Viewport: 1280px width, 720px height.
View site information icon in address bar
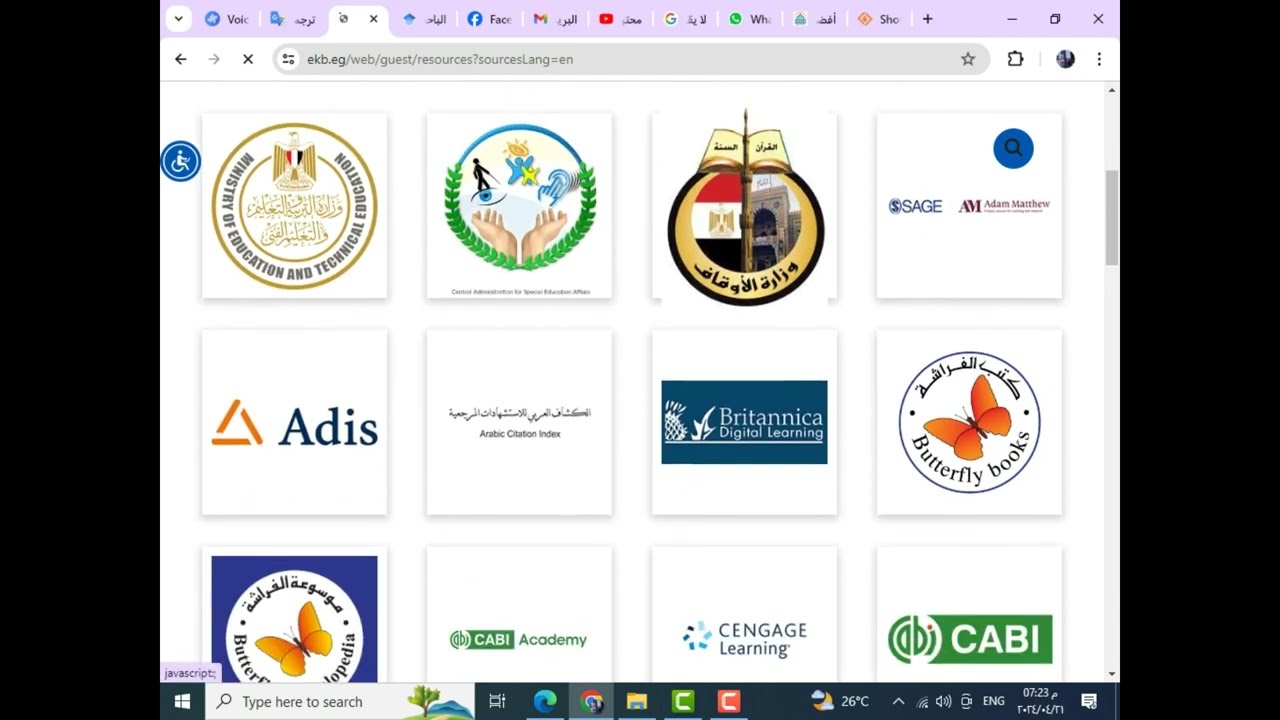coord(288,59)
